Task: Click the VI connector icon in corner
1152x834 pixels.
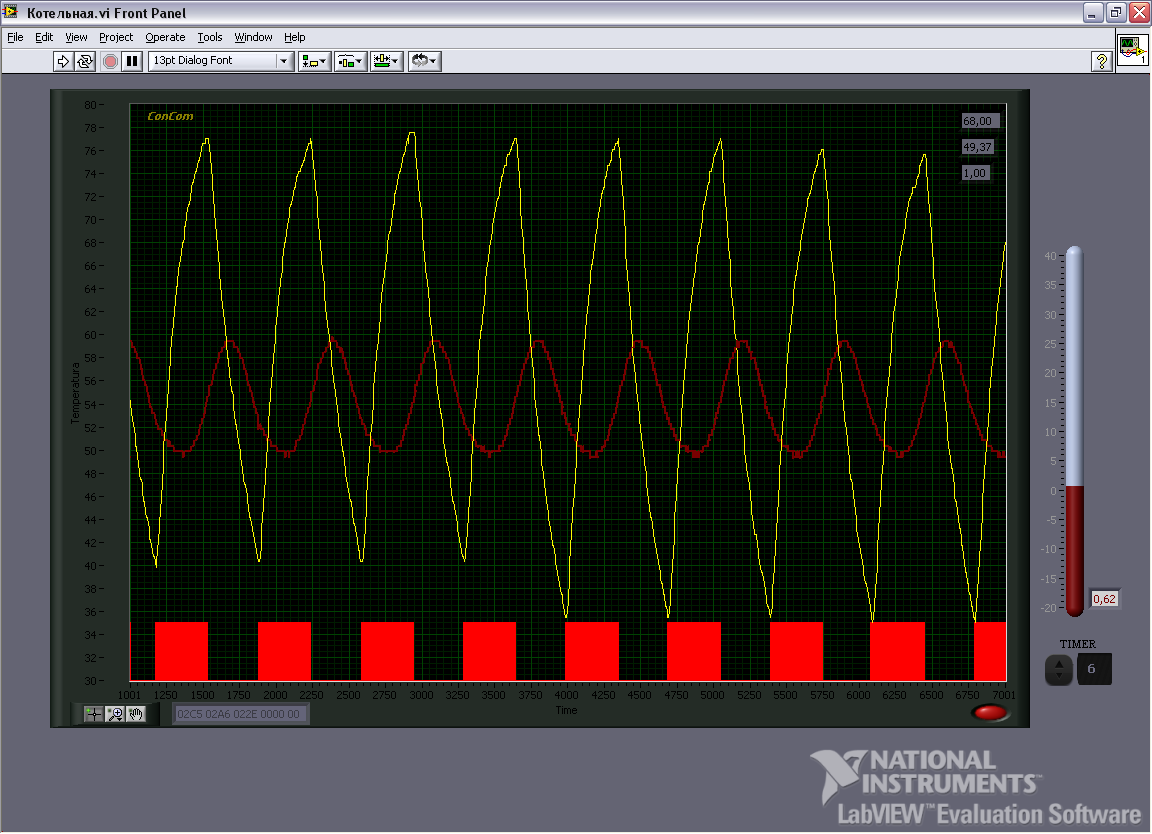Action: click(x=1132, y=49)
